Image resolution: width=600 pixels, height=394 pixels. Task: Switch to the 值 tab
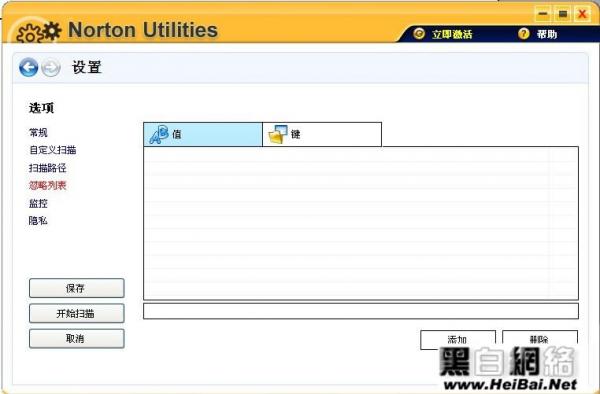[x=203, y=135]
